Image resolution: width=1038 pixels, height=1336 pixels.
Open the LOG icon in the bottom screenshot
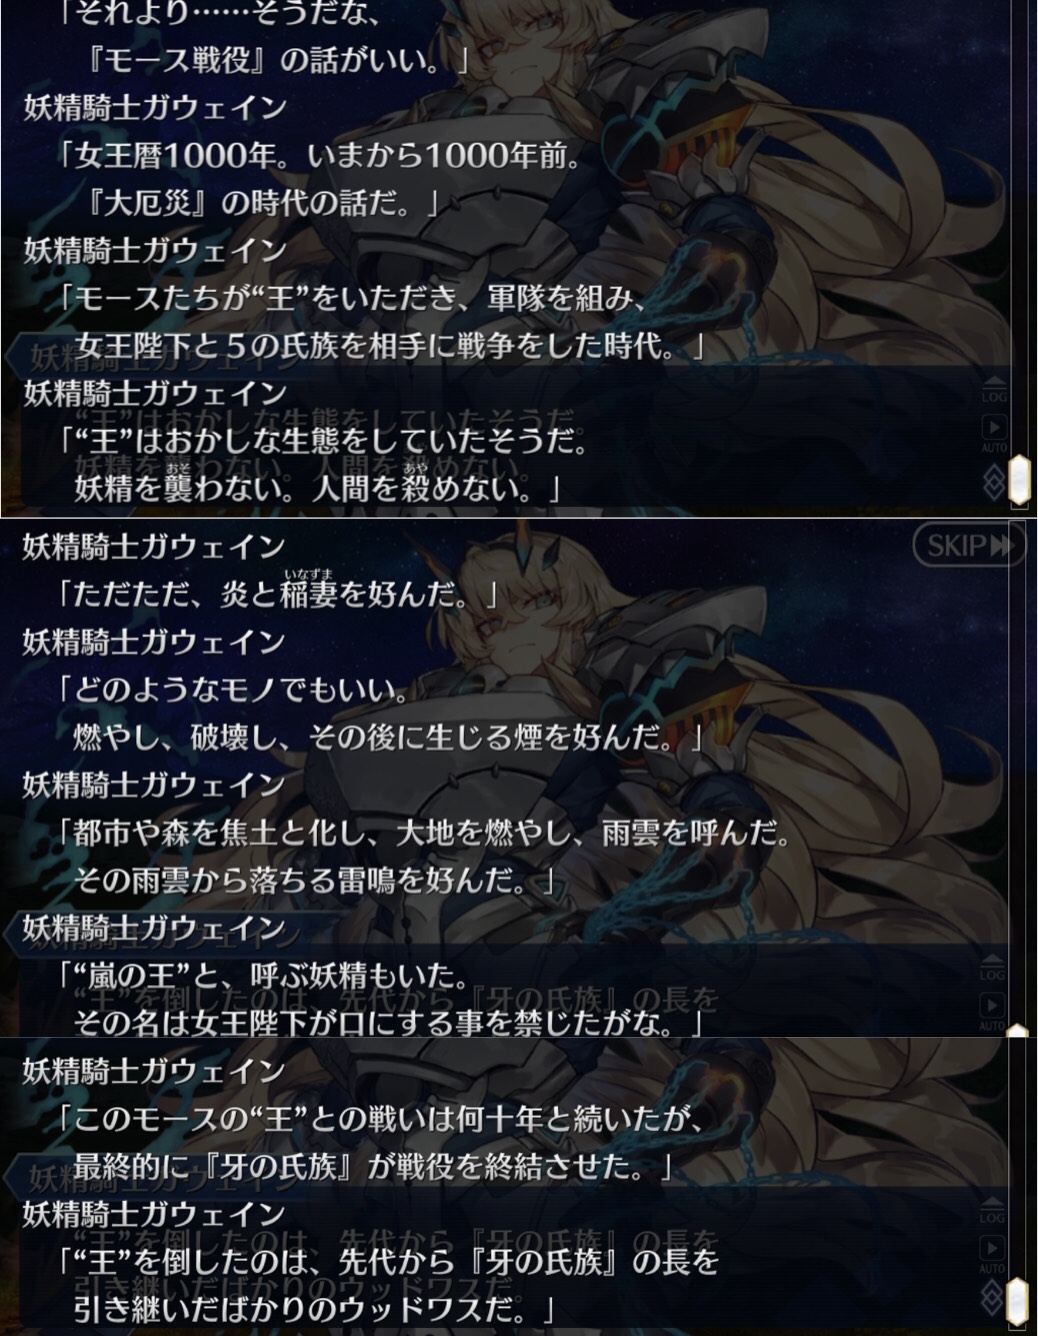pos(993,1211)
